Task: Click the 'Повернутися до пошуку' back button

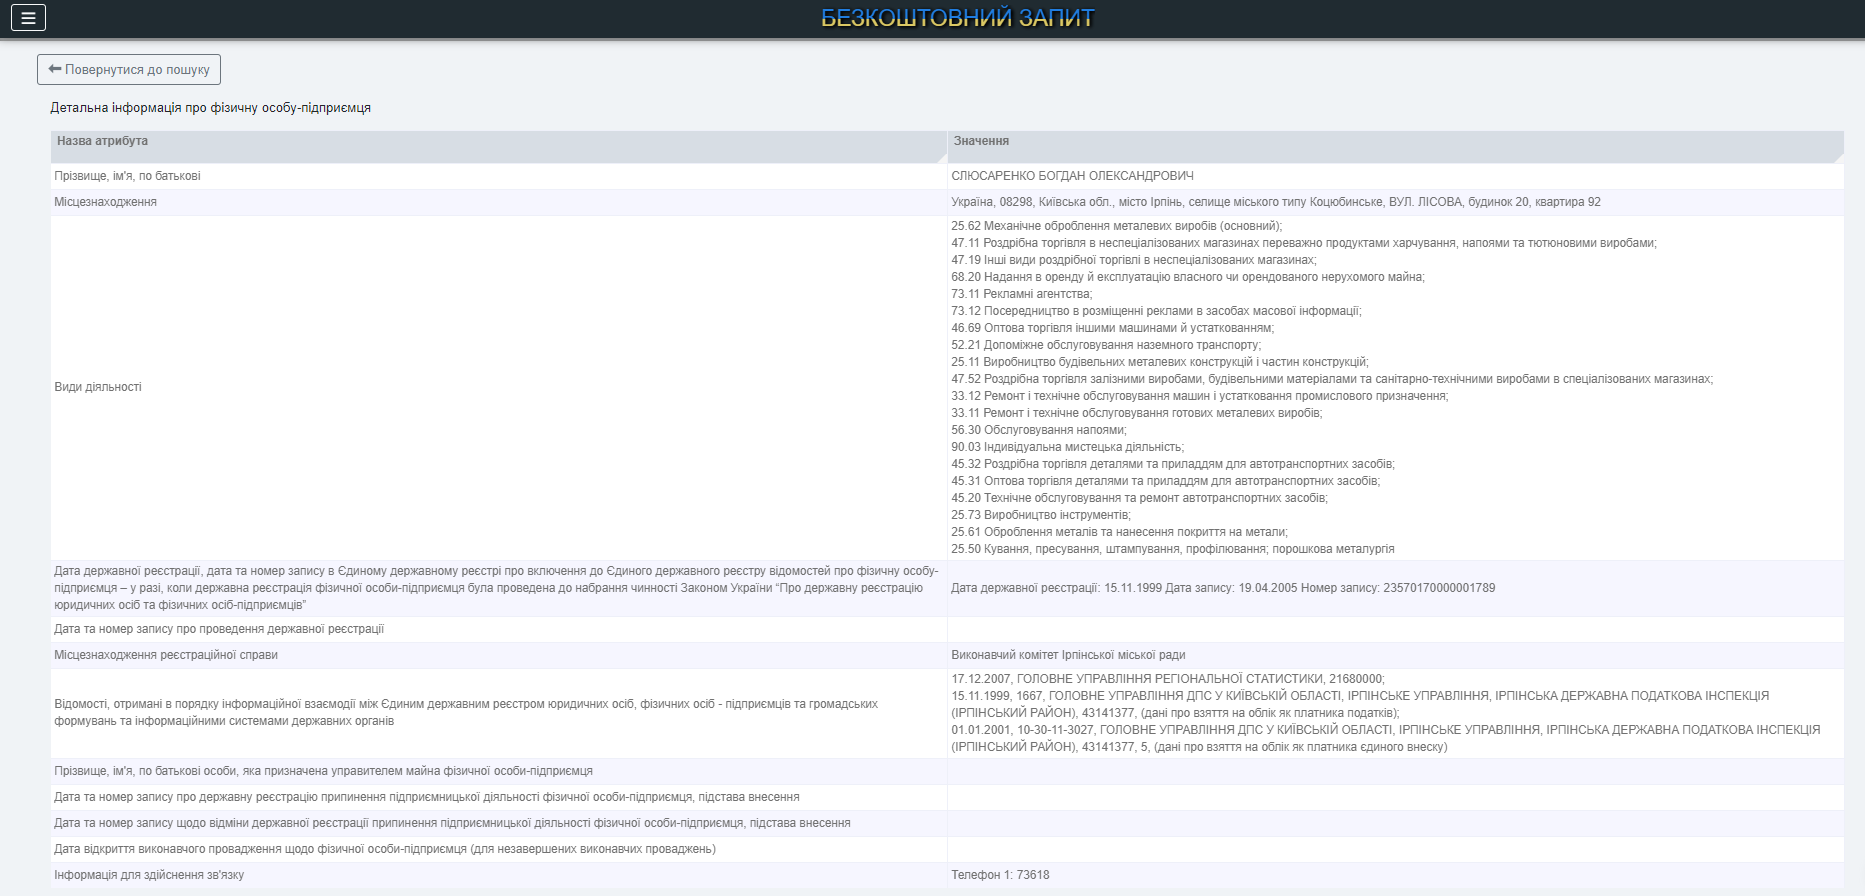Action: (129, 70)
